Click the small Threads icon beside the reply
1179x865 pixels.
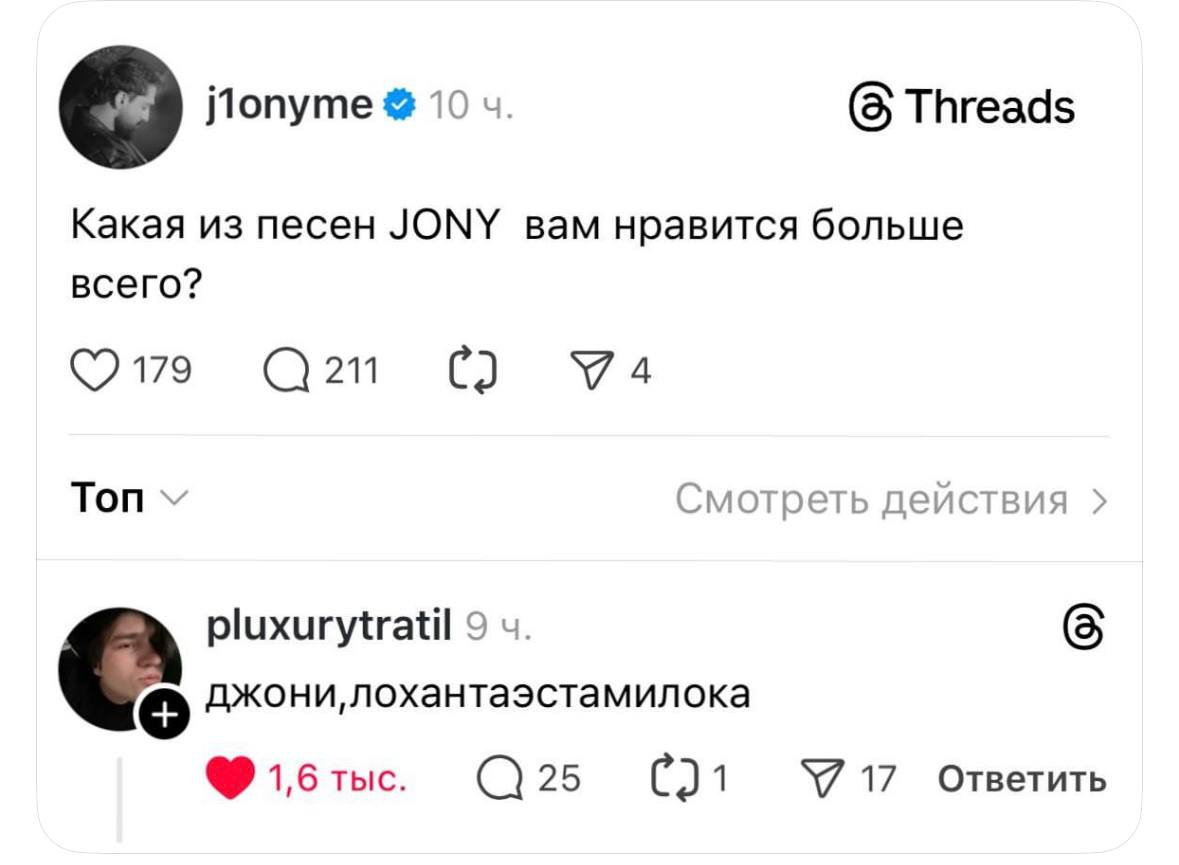coord(1082,631)
